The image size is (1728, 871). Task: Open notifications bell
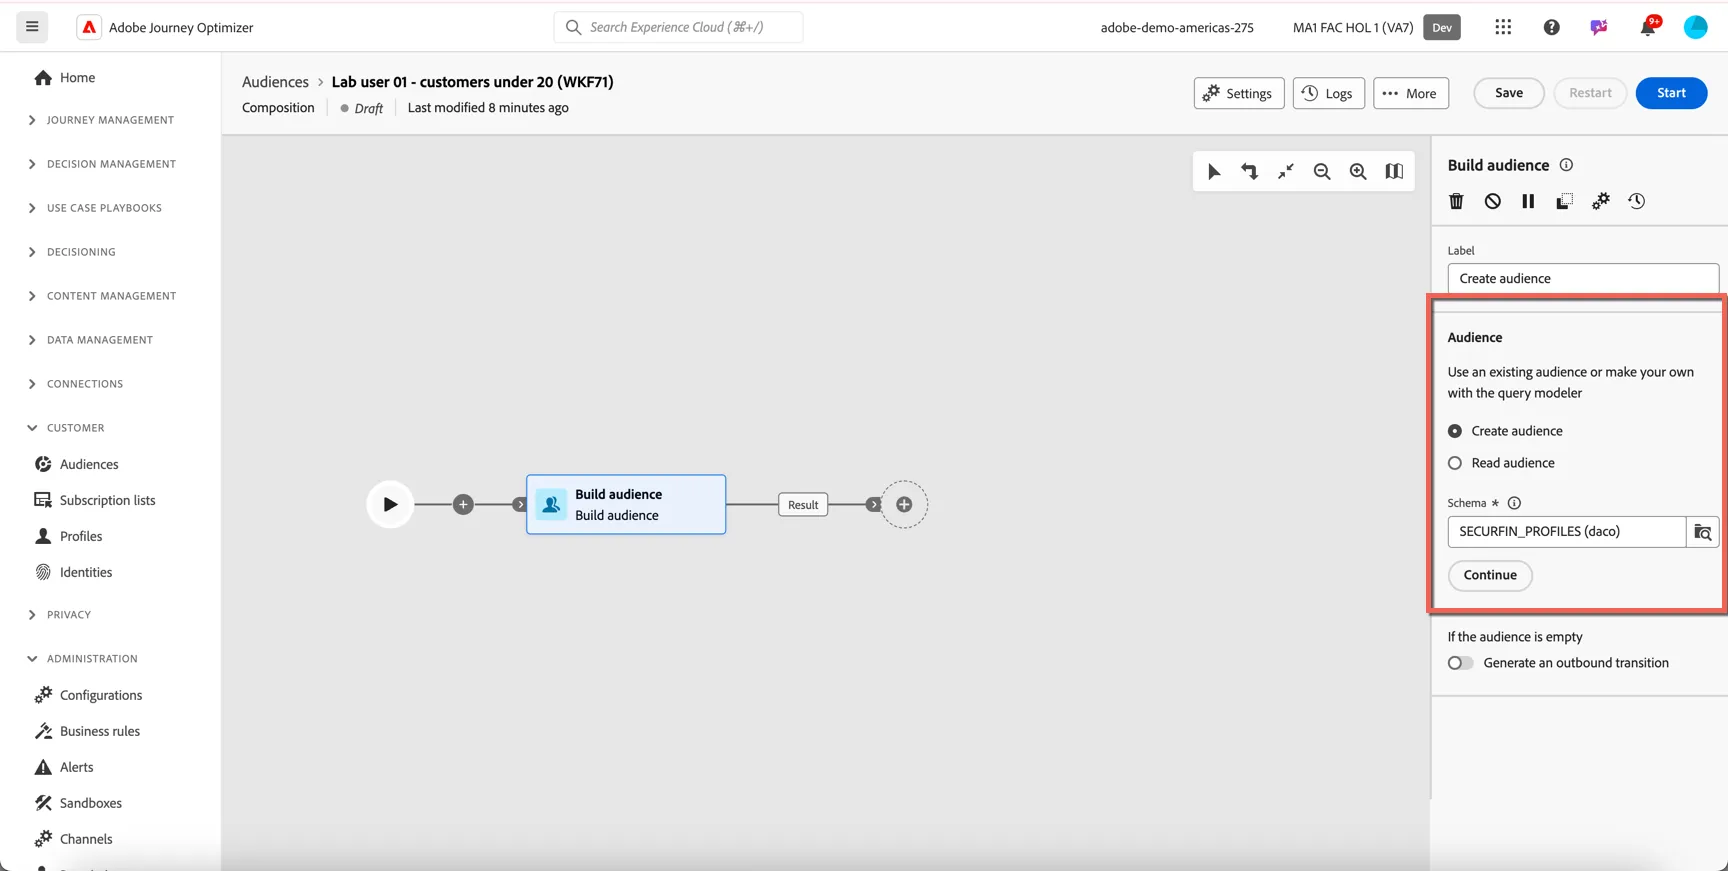[x=1647, y=27]
